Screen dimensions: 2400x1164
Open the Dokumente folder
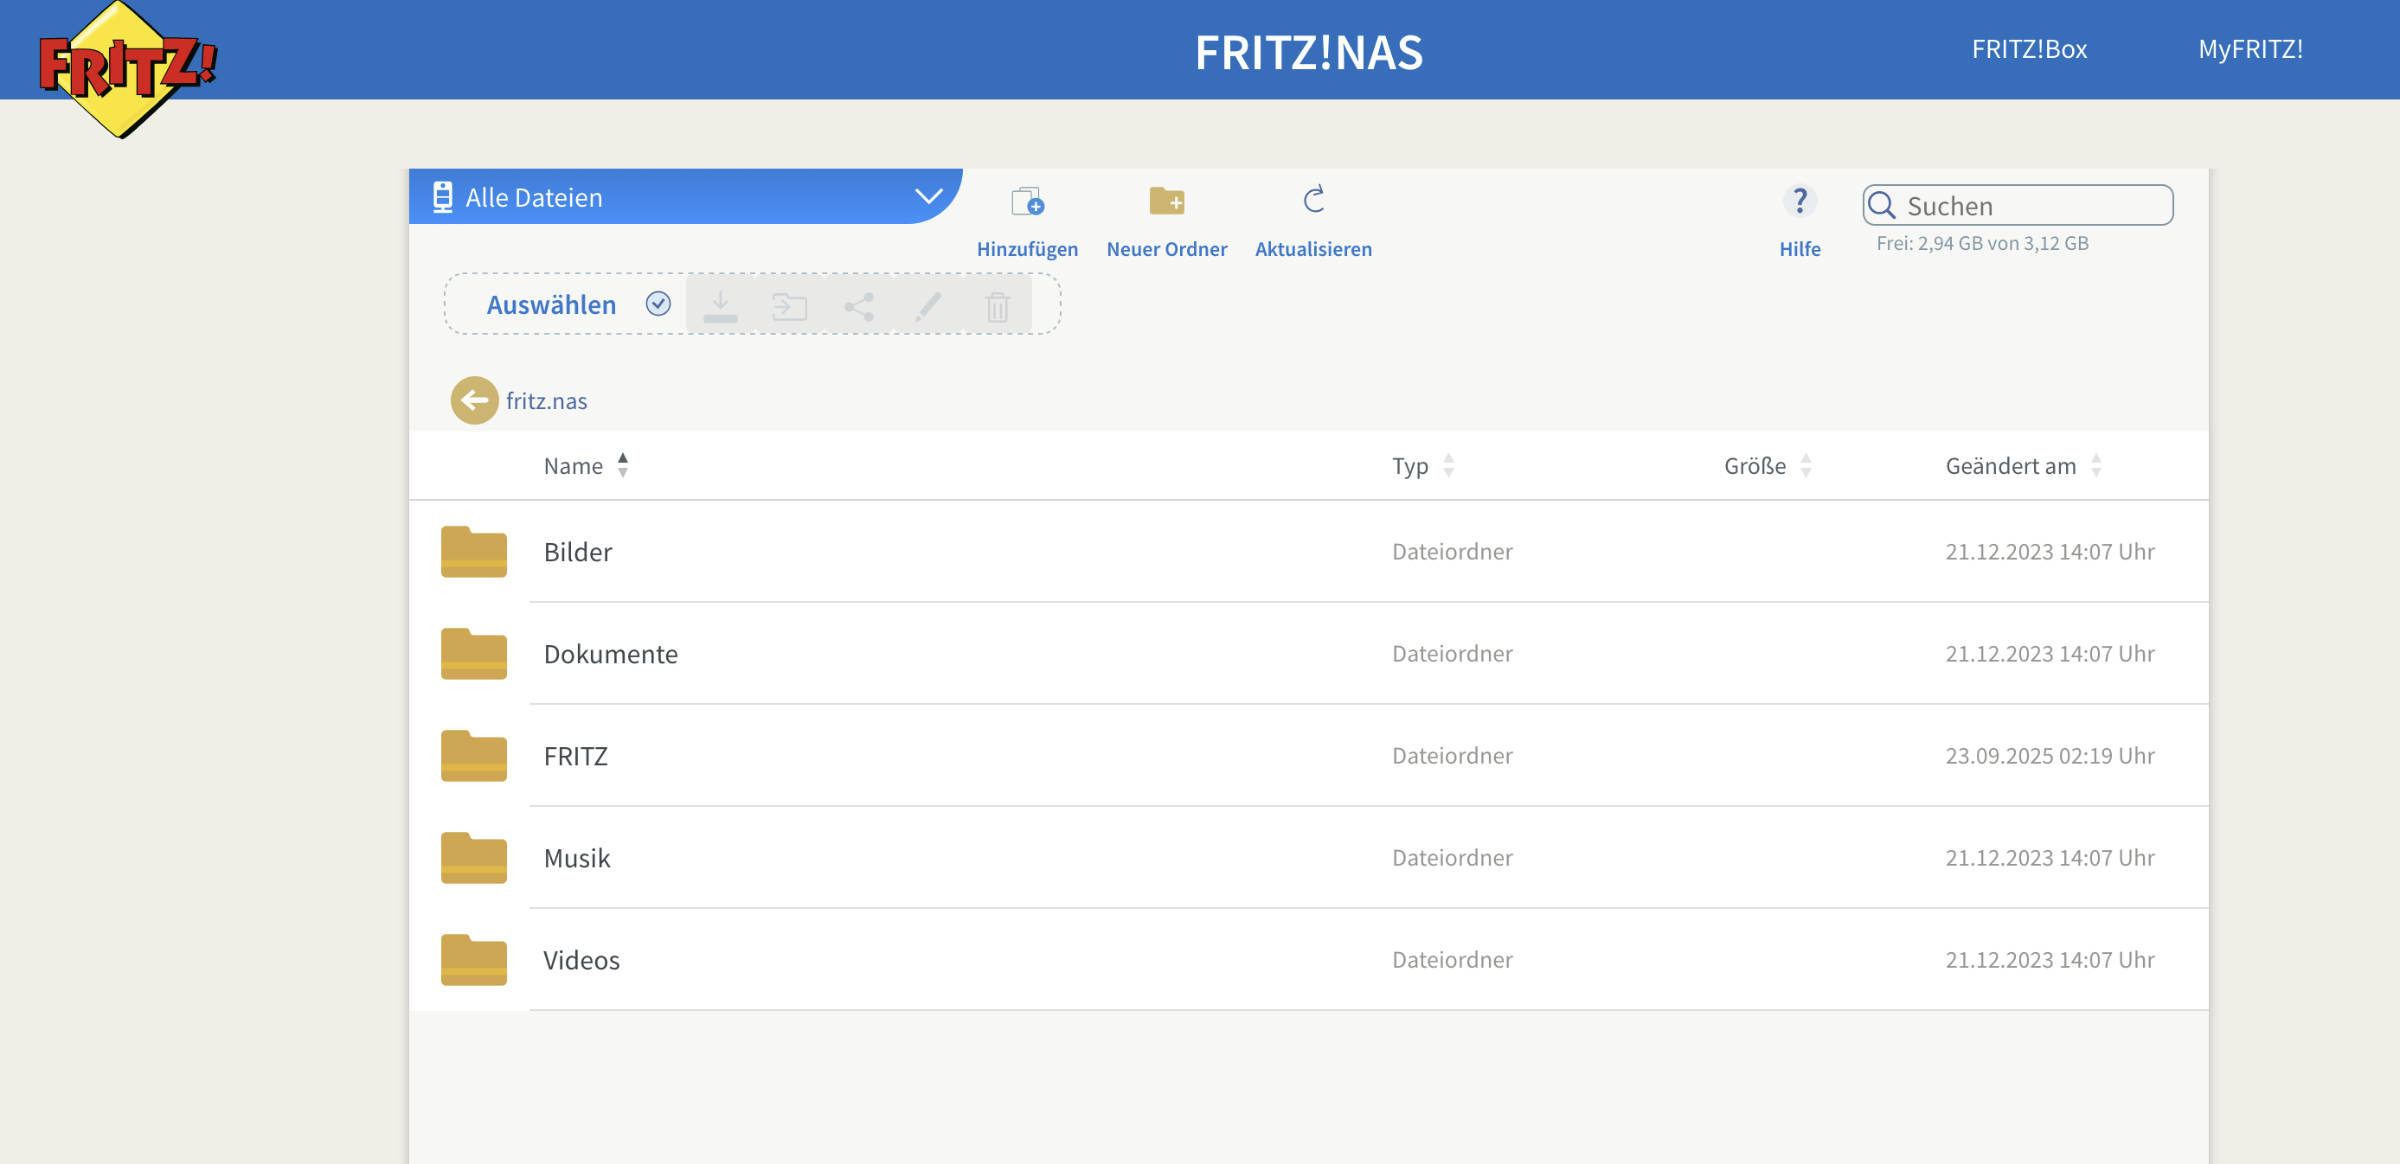[612, 654]
